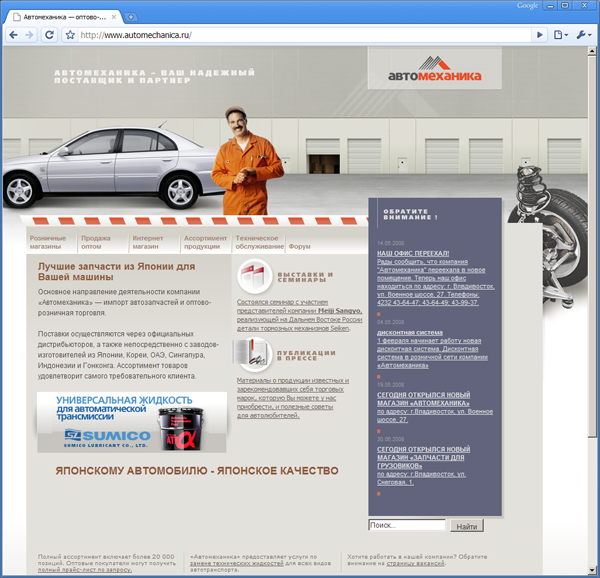Viewport: 600px width, 578px height.
Task: Open the новый магазин «Автомеханика» news headline
Action: [423, 399]
